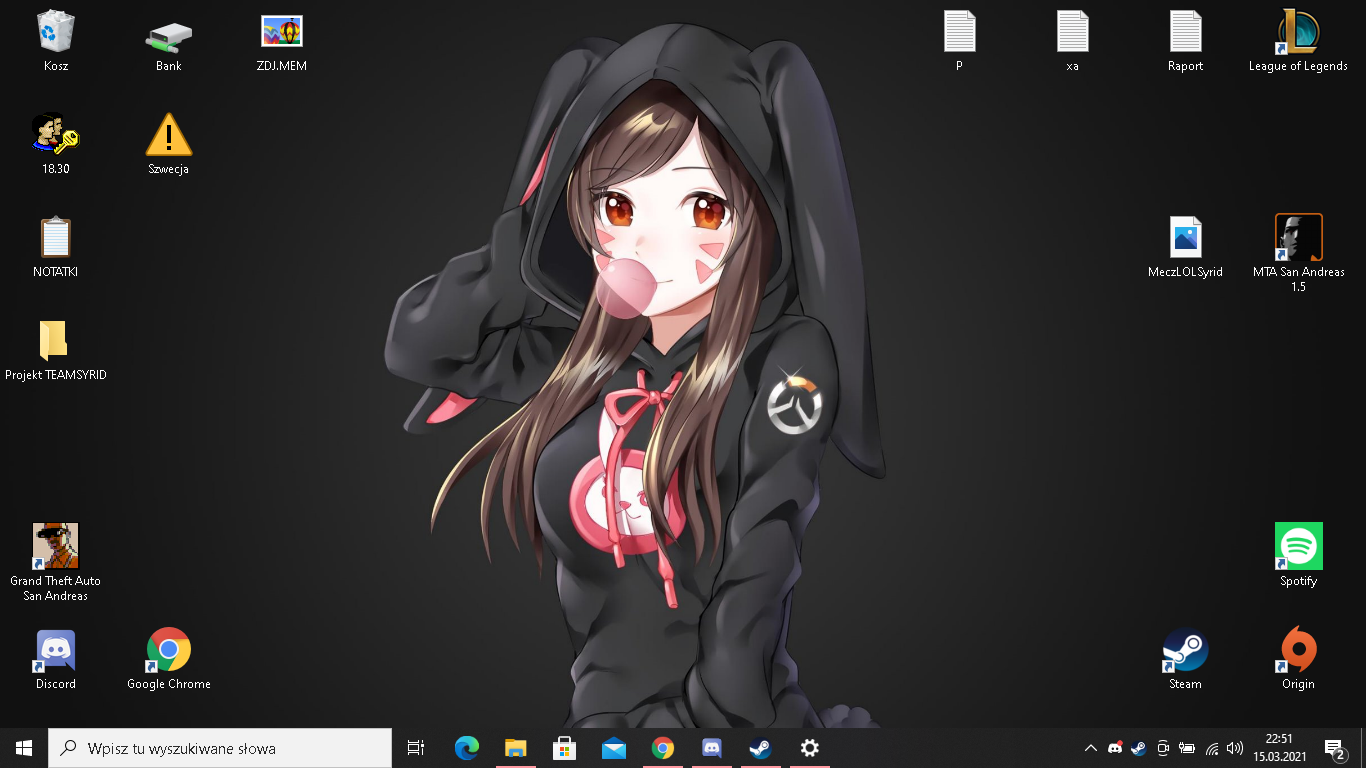
Task: Select the Discord desktop shortcut
Action: pyautogui.click(x=56, y=659)
